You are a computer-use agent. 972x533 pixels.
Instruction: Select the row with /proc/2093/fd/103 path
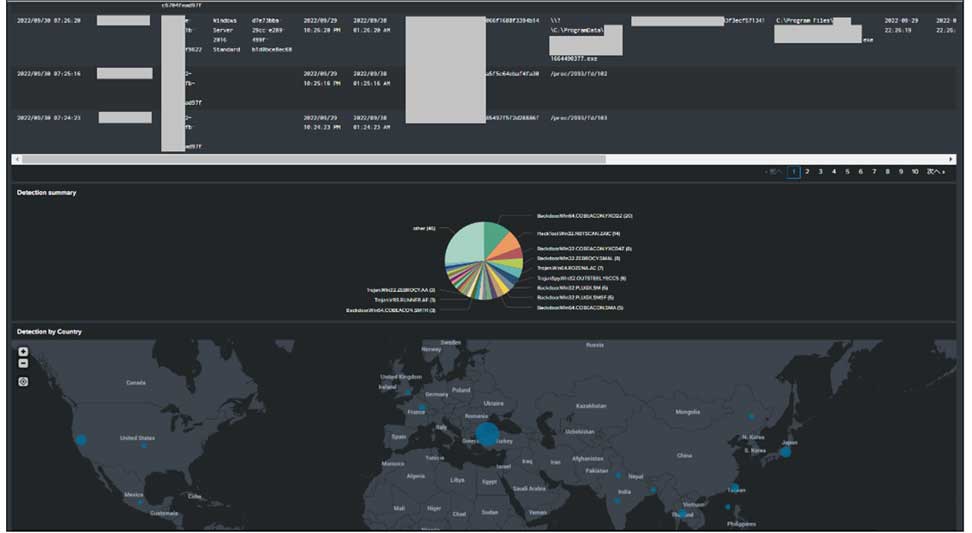[580, 118]
